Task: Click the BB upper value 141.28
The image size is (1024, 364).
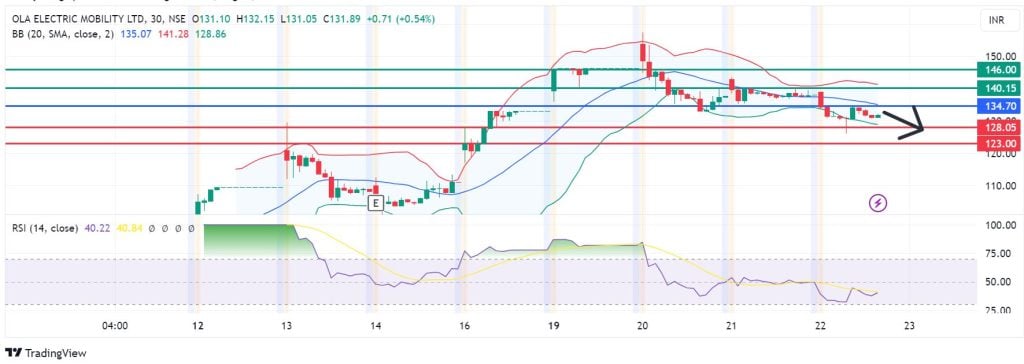Action: 174,34
